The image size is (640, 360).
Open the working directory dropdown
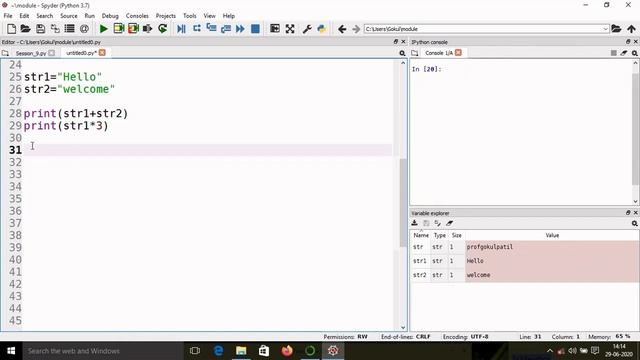click(x=605, y=29)
